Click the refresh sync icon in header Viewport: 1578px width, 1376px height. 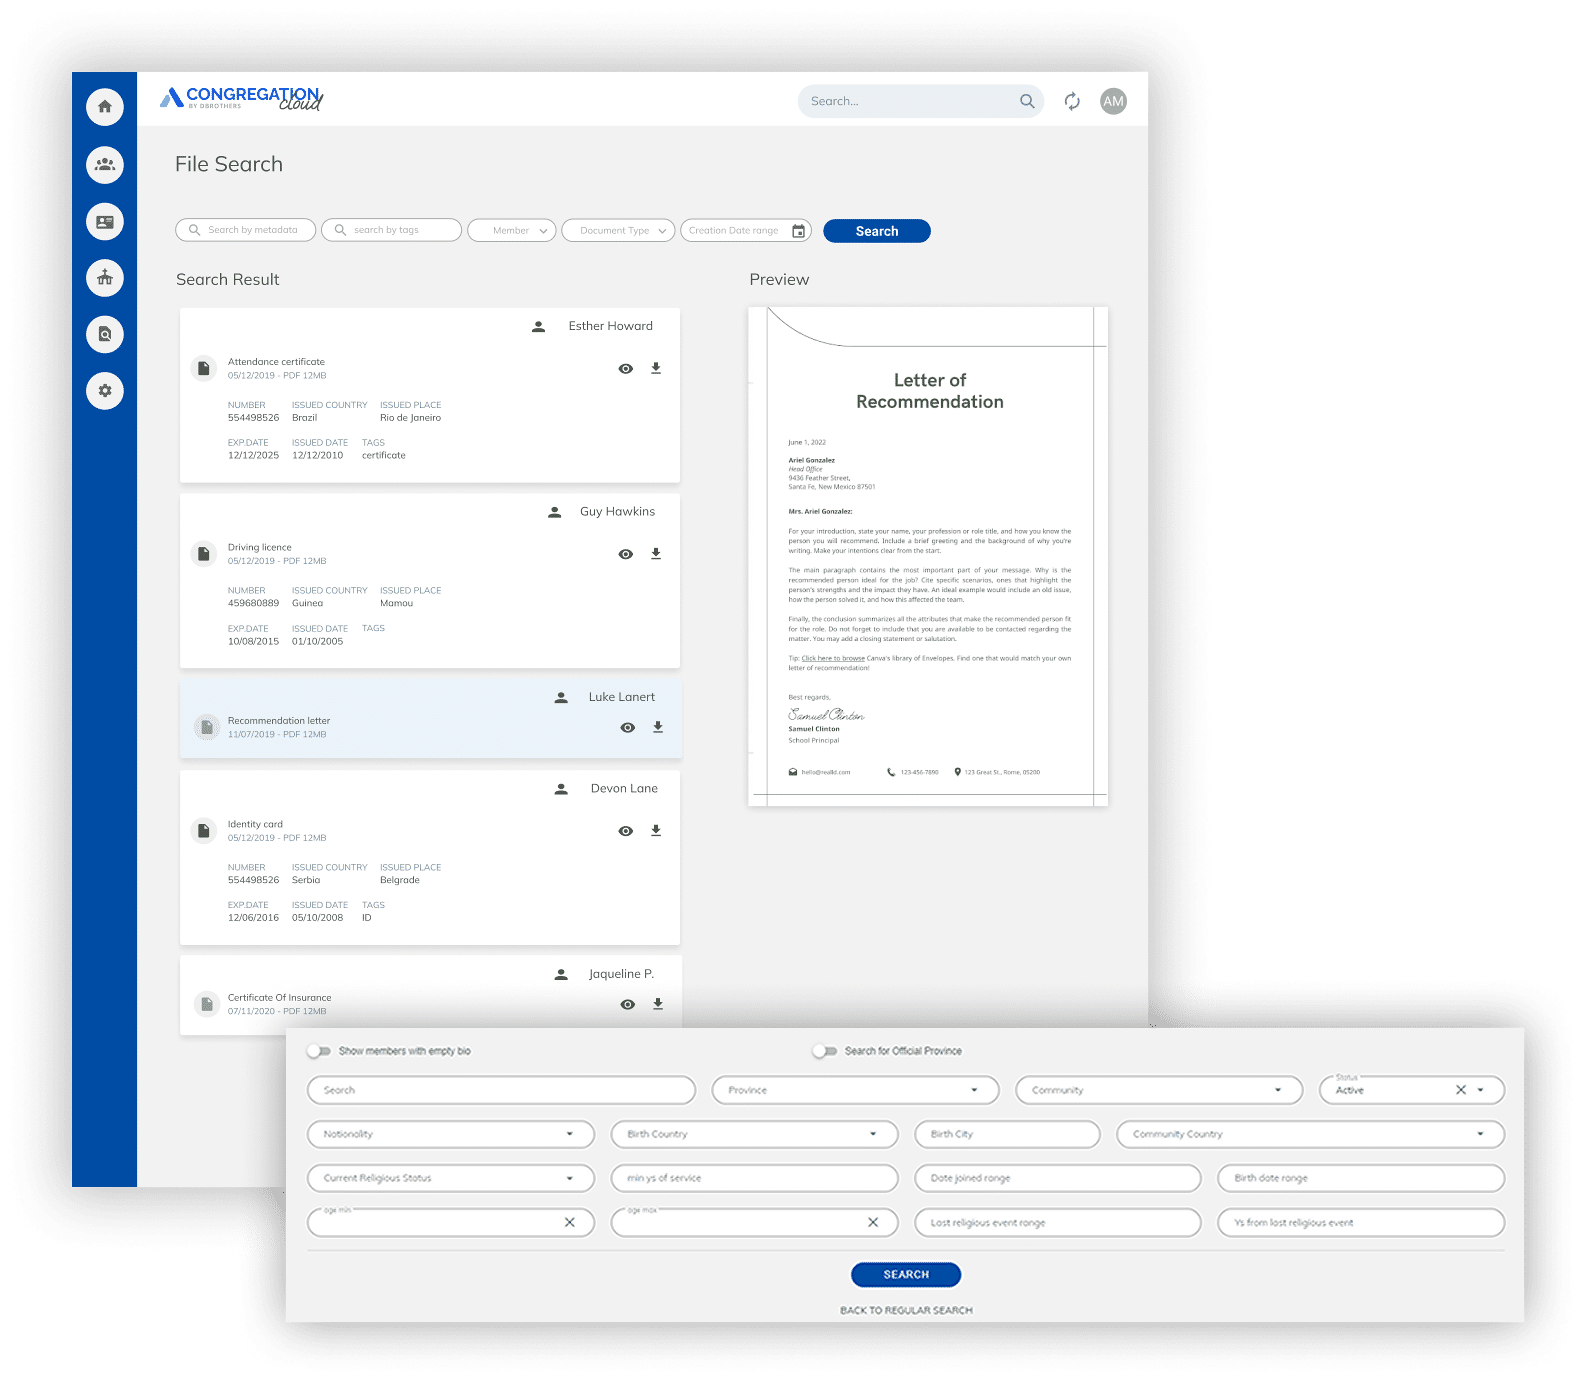pos(1072,101)
